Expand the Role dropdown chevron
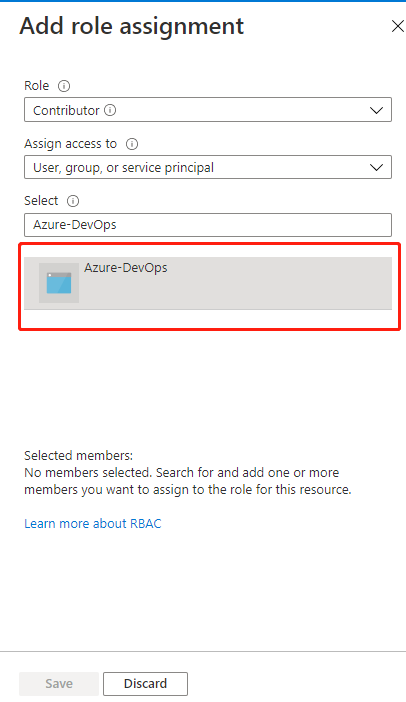Image resolution: width=406 pixels, height=702 pixels. pyautogui.click(x=376, y=110)
